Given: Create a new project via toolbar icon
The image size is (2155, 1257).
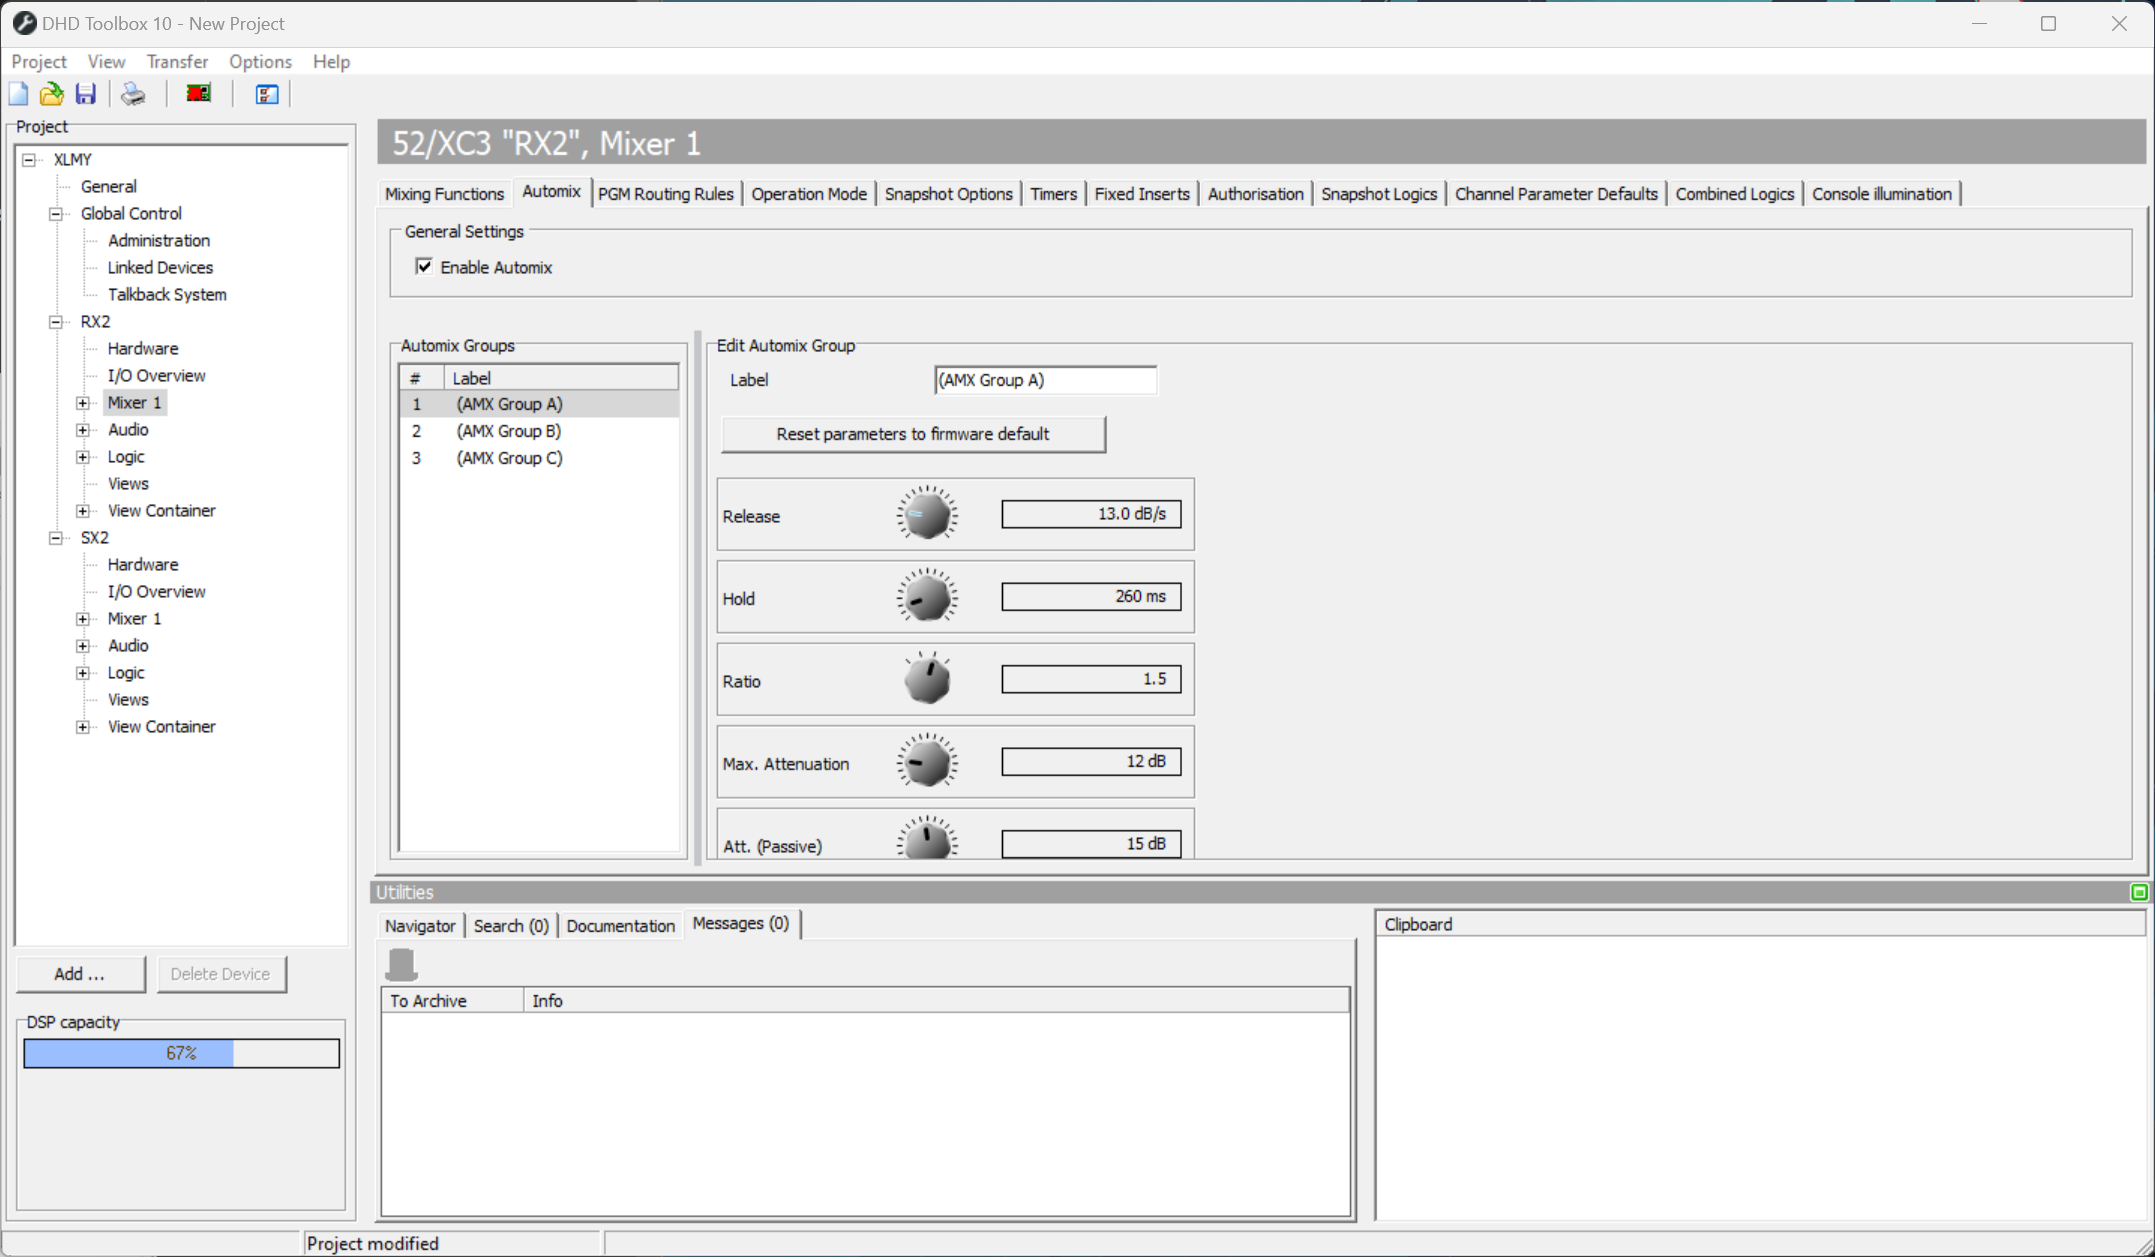Looking at the screenshot, I should point(18,93).
